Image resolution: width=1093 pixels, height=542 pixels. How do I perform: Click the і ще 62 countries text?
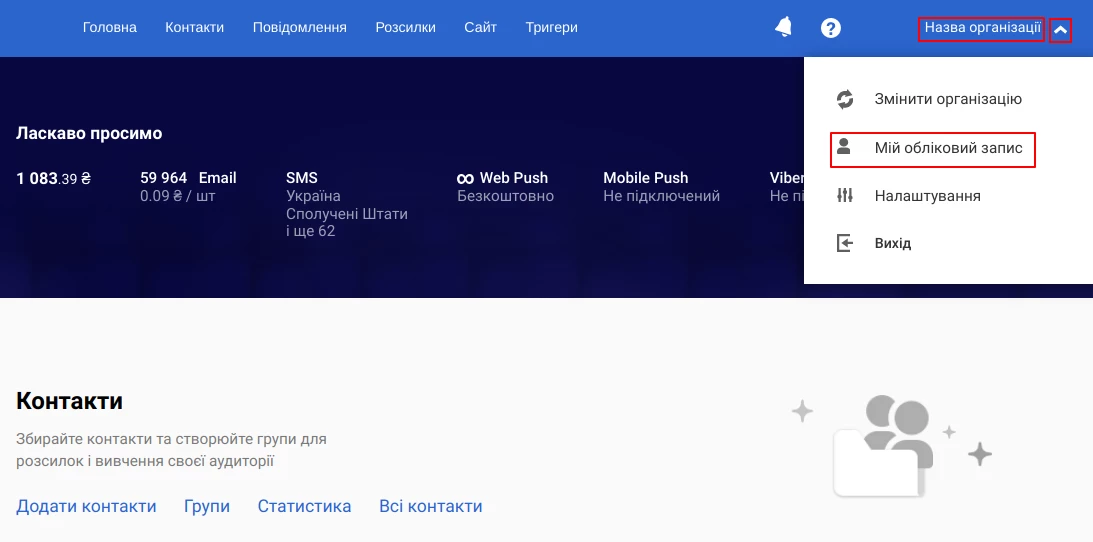pyautogui.click(x=311, y=231)
